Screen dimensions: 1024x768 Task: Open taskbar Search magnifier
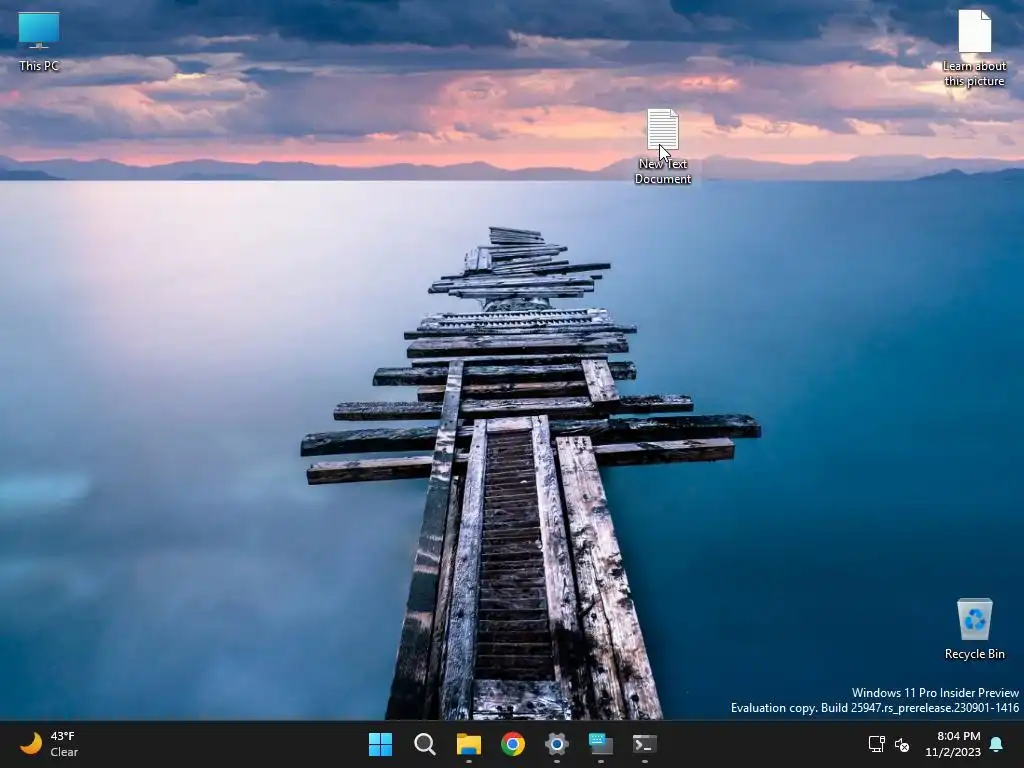click(424, 744)
